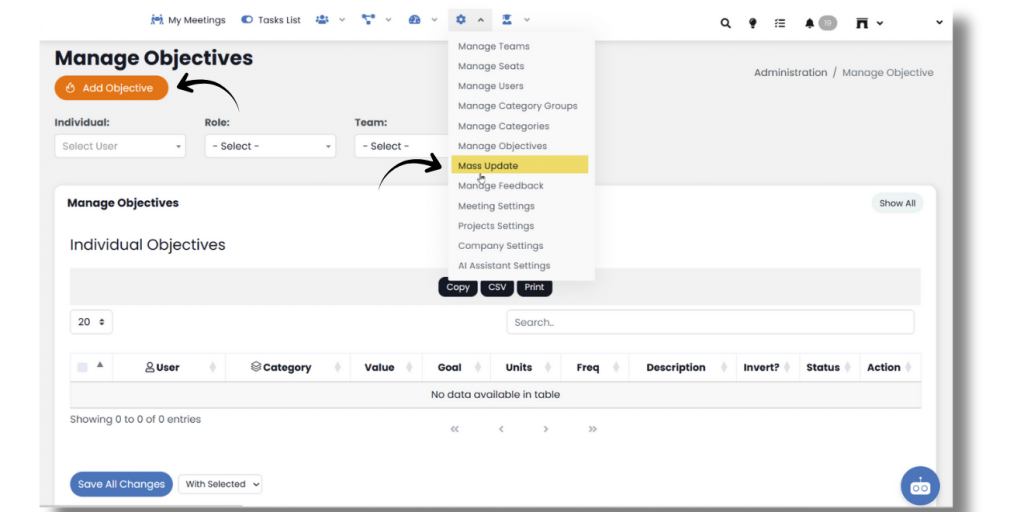The image size is (1024, 512).
Task: Choose Manage Teams in settings menu
Action: (494, 46)
